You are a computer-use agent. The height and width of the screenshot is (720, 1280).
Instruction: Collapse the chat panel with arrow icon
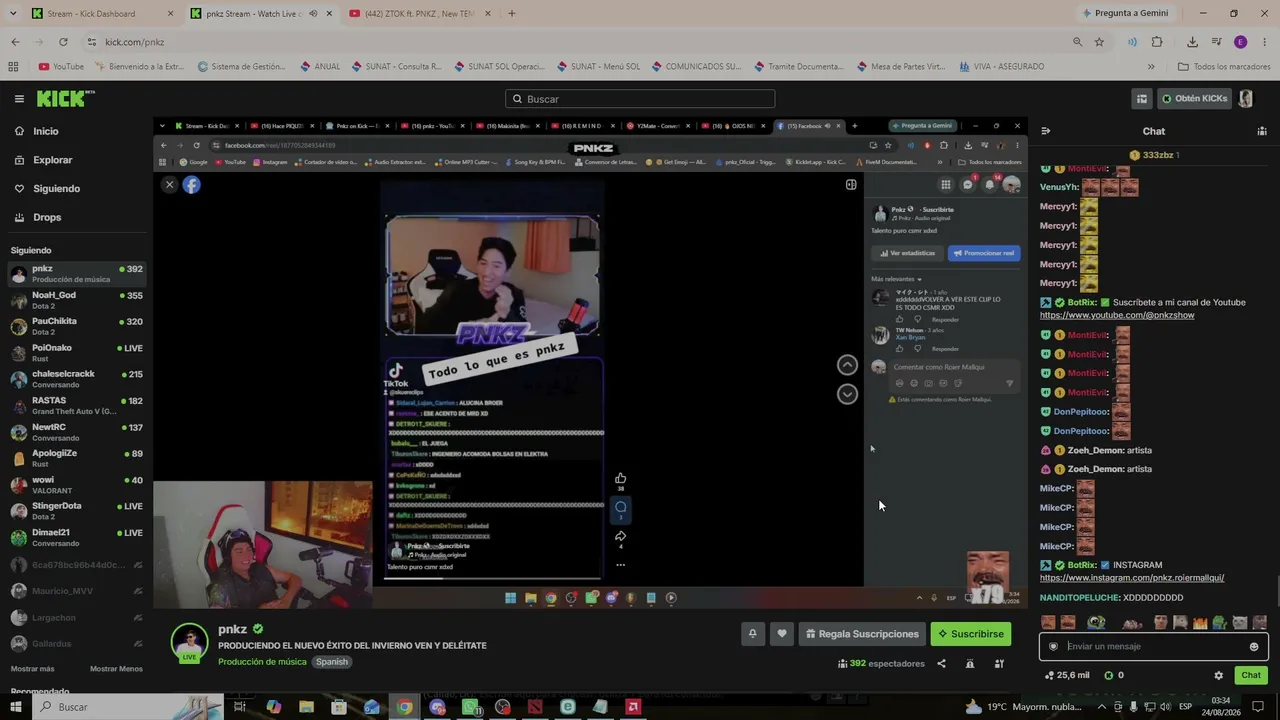point(1046,131)
